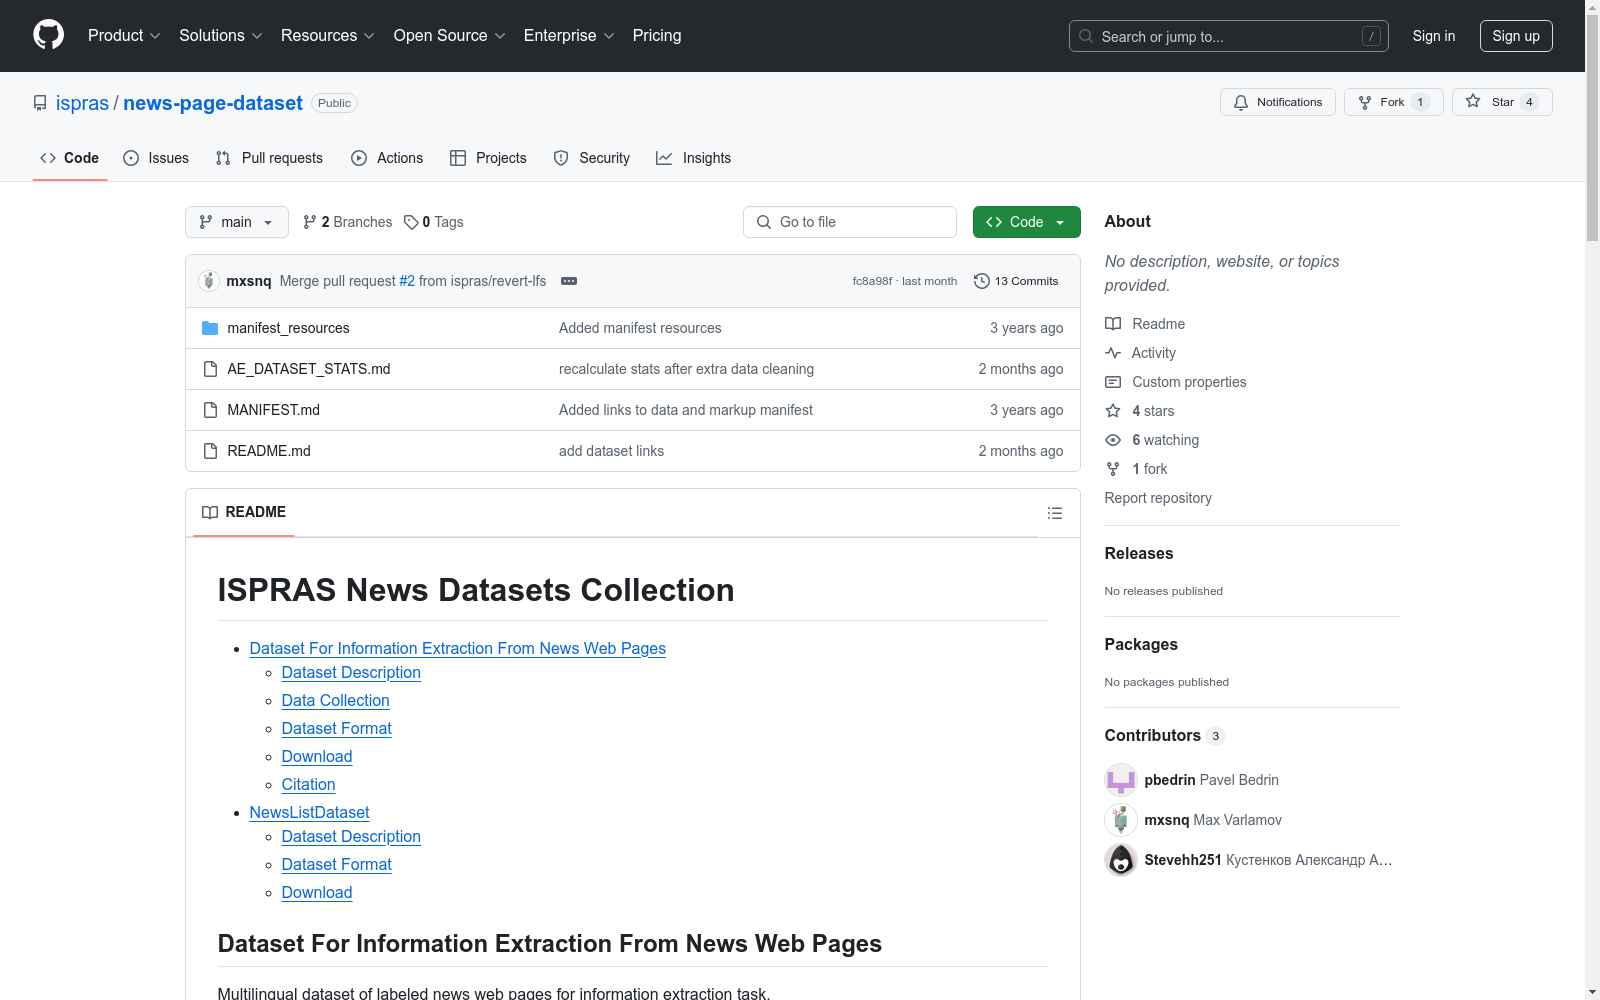Open the Security tab
This screenshot has width=1600, height=1000.
(592, 158)
